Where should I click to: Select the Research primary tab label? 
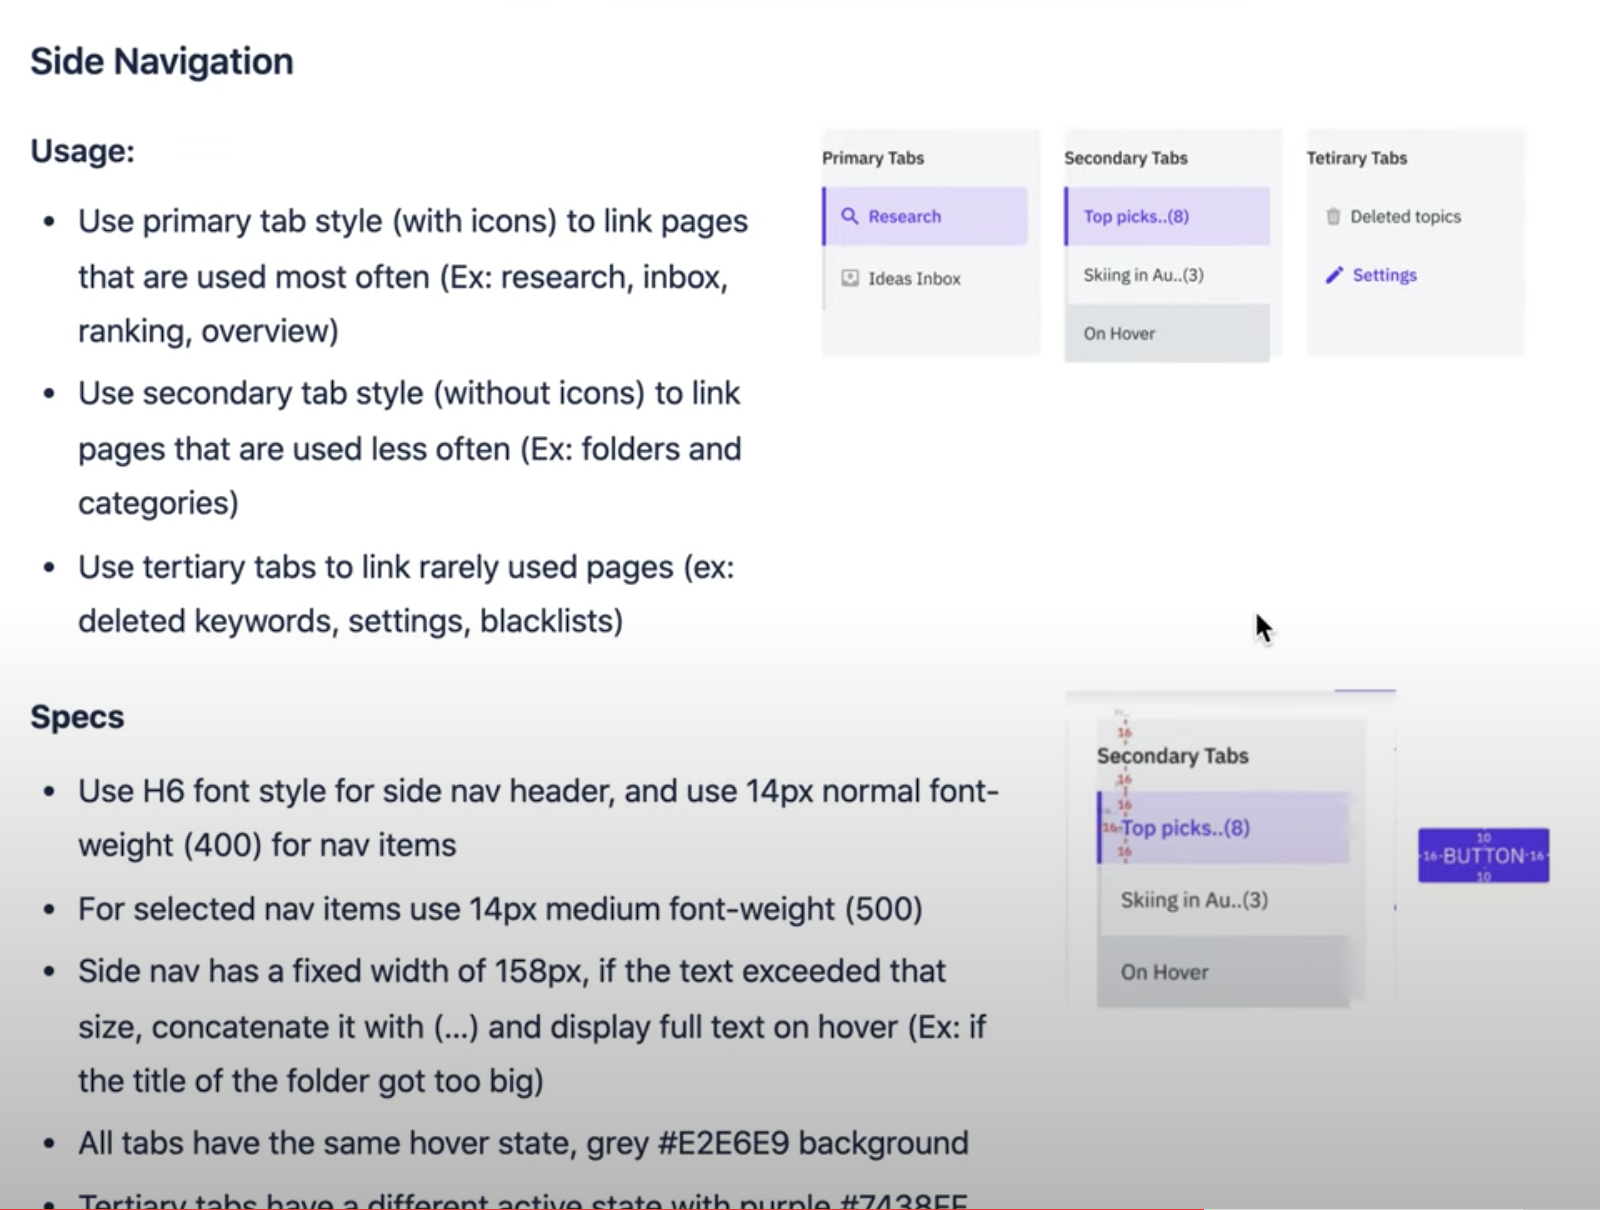pyautogui.click(x=904, y=216)
